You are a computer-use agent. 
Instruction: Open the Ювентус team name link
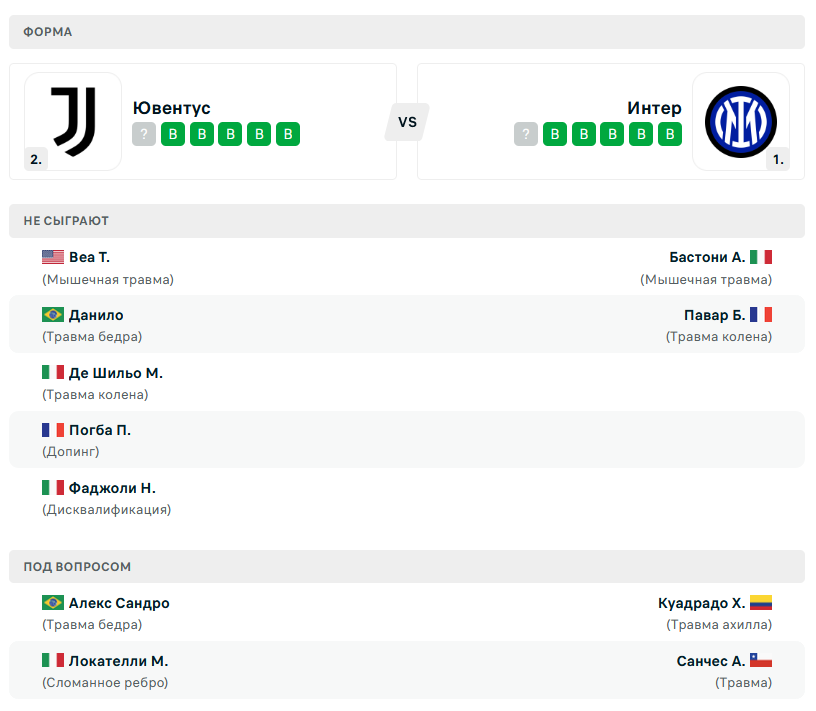click(x=172, y=108)
